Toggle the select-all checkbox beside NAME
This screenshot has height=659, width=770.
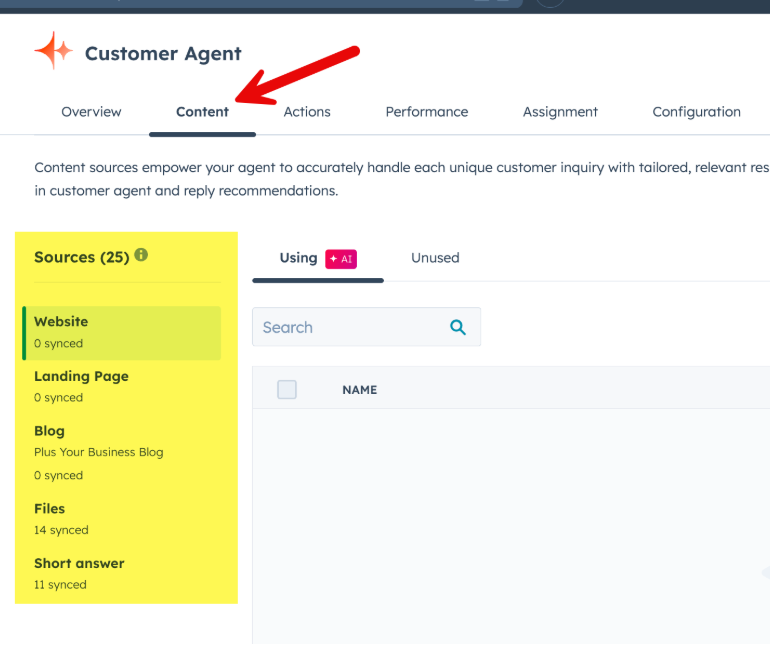click(287, 390)
